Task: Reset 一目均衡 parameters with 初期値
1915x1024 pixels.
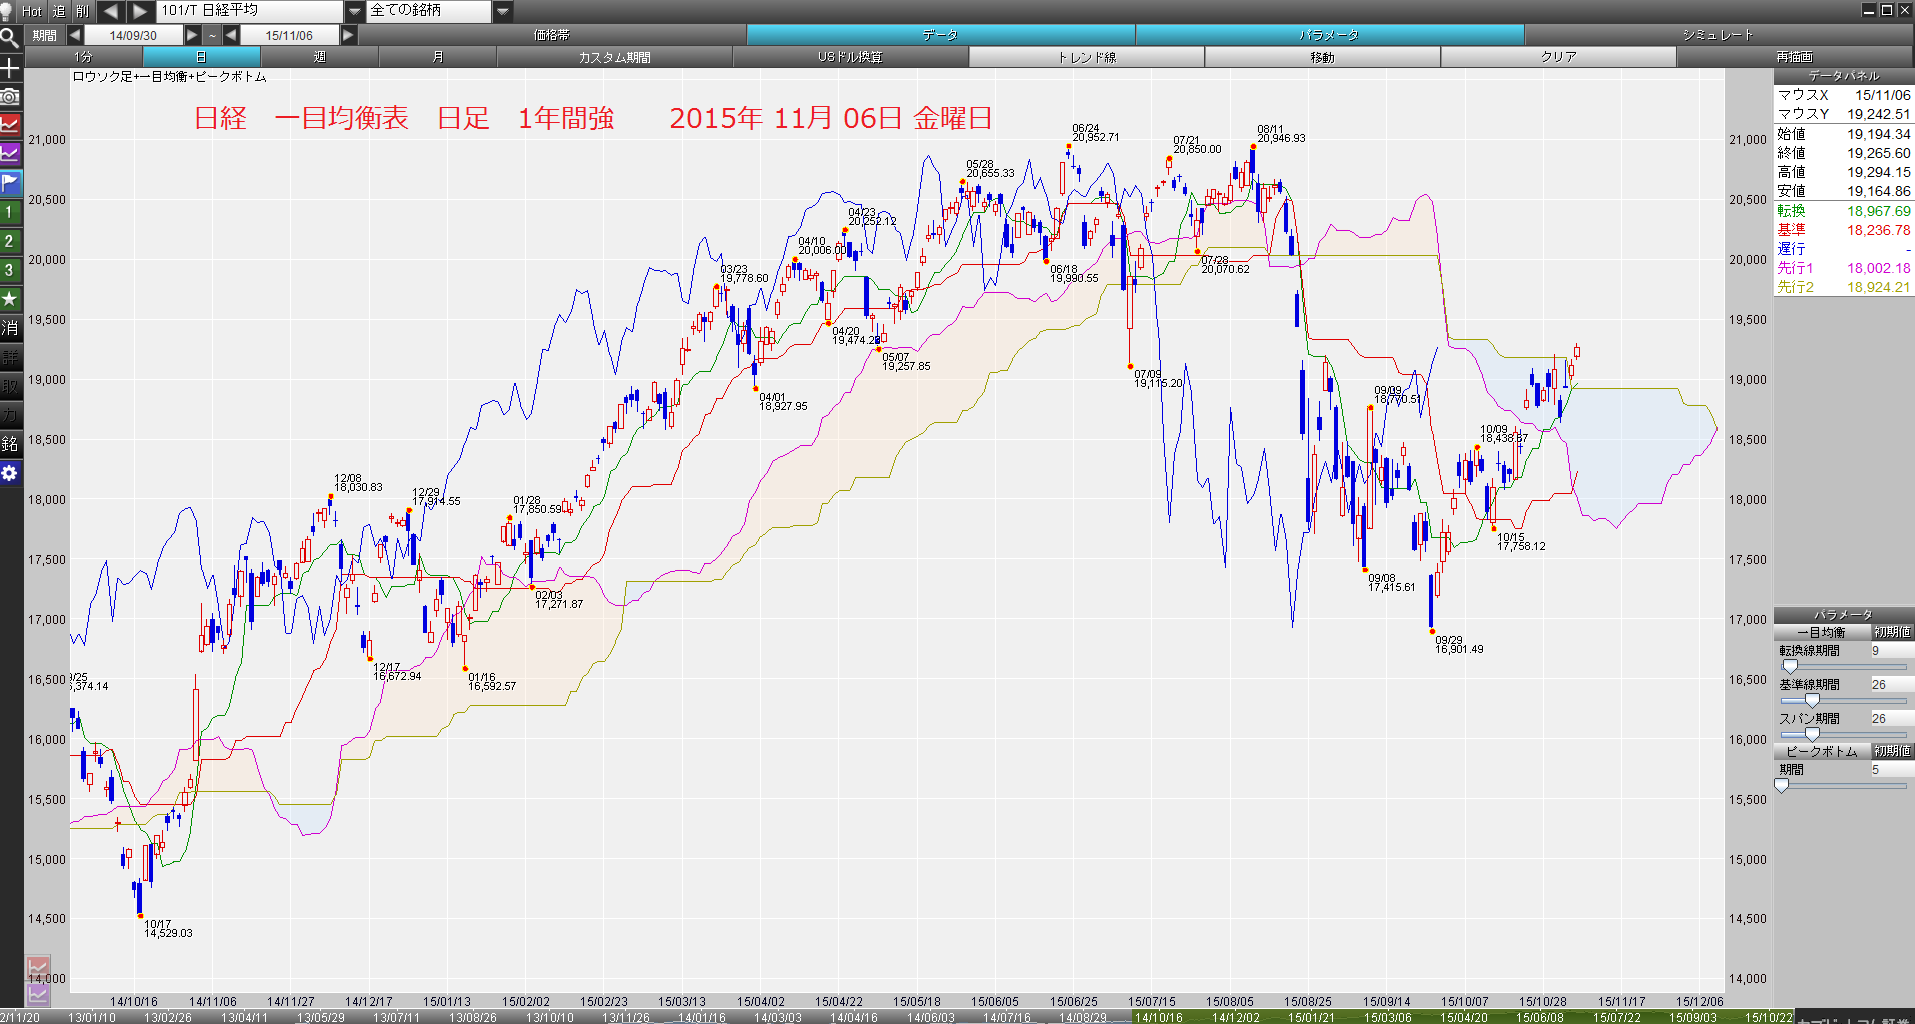Action: click(x=1892, y=632)
